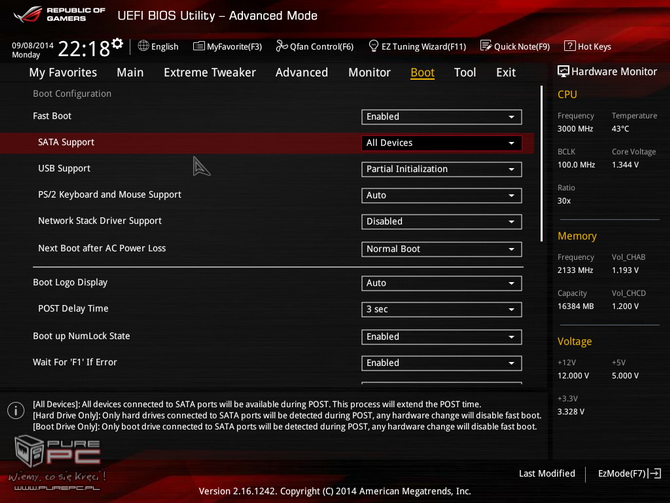Click the Memory heading in Hardware Monitor
Image resolution: width=670 pixels, height=503 pixels.
tap(577, 236)
